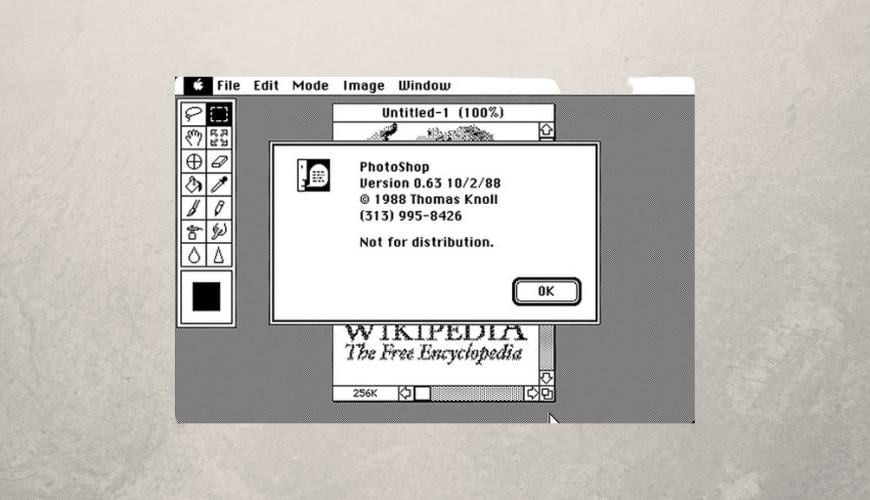Click the phone number (313) 995-8426
This screenshot has width=870, height=500.
pos(411,216)
